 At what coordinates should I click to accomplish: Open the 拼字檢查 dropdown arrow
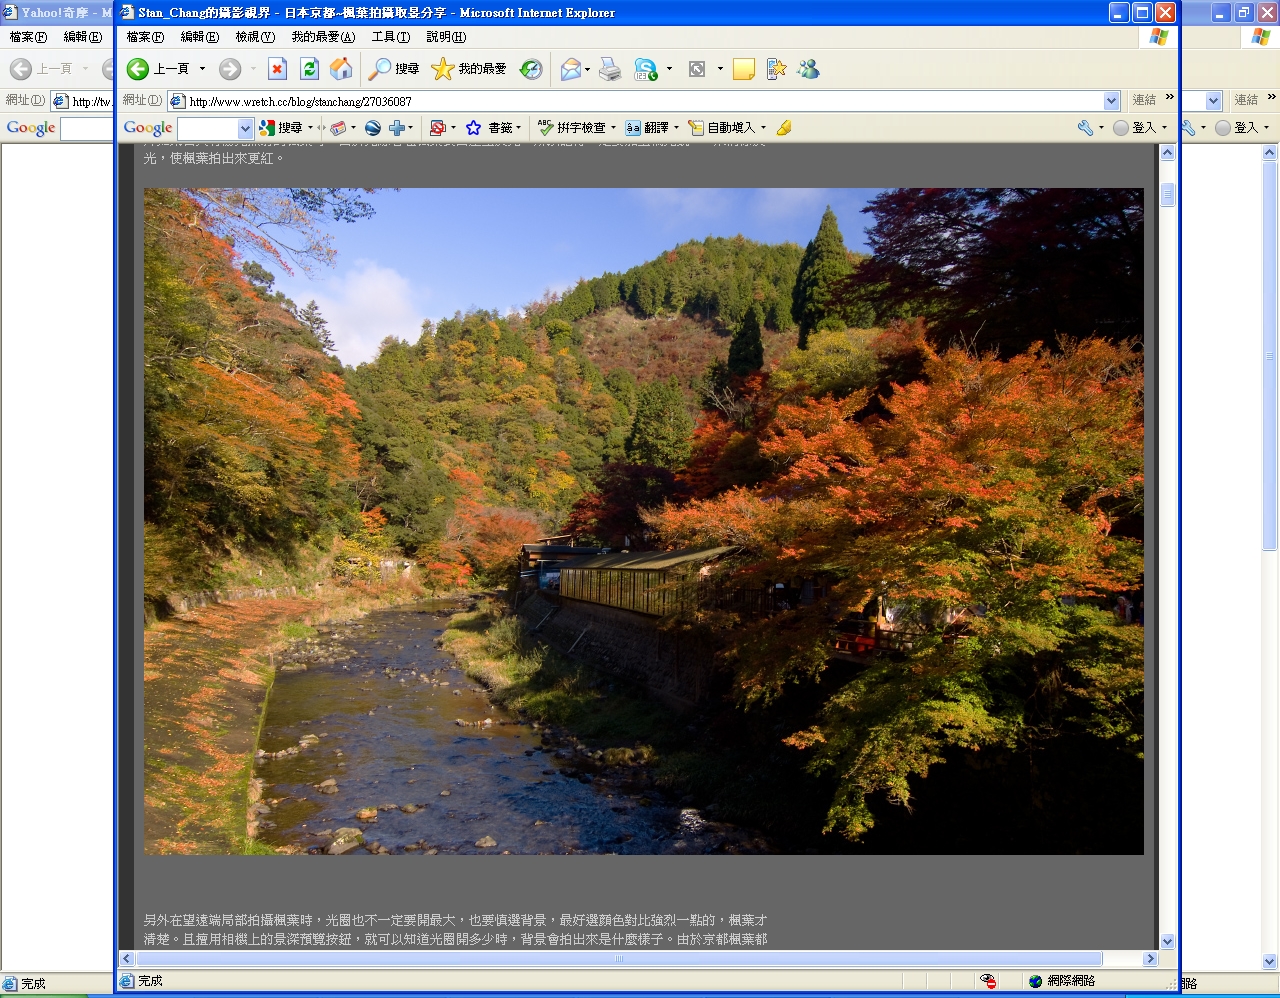[x=613, y=128]
